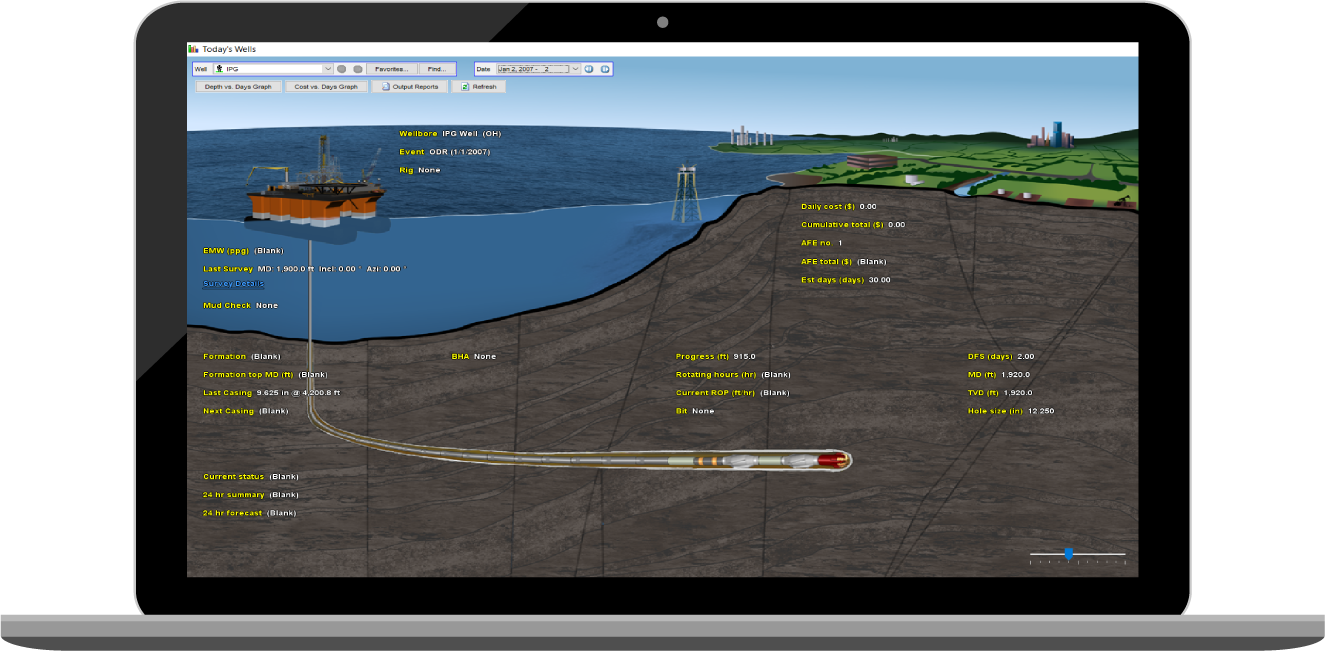Click the AFE total ($) entry

pos(843,262)
